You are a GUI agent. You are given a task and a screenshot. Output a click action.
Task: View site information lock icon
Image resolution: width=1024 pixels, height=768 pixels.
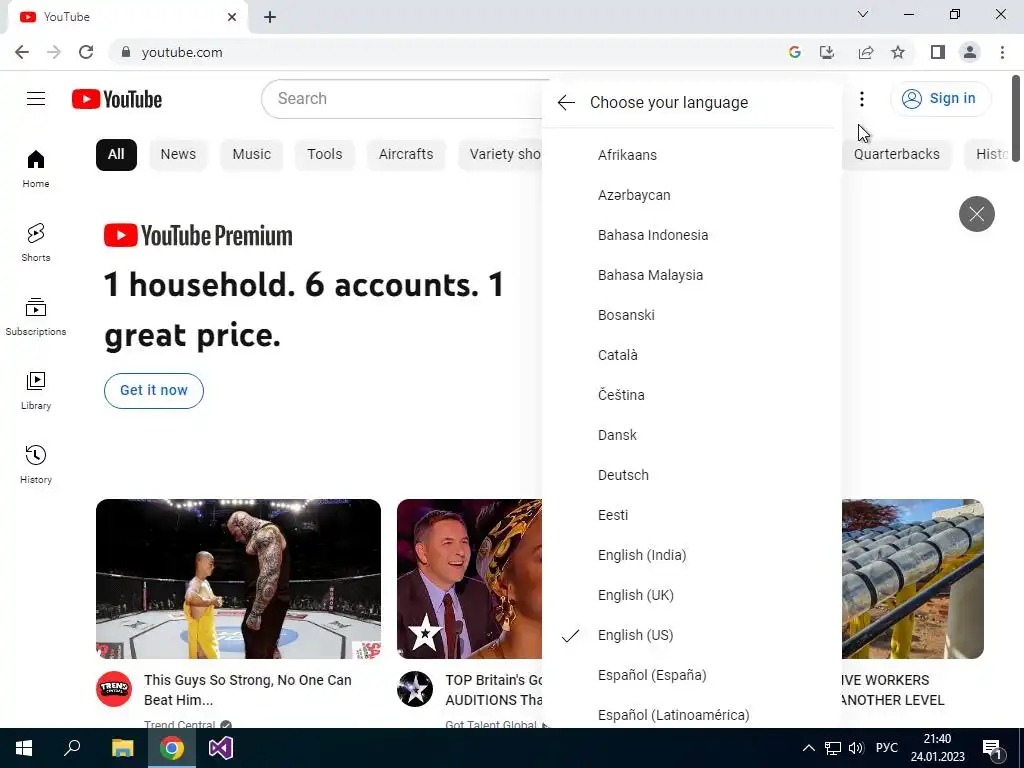126,52
